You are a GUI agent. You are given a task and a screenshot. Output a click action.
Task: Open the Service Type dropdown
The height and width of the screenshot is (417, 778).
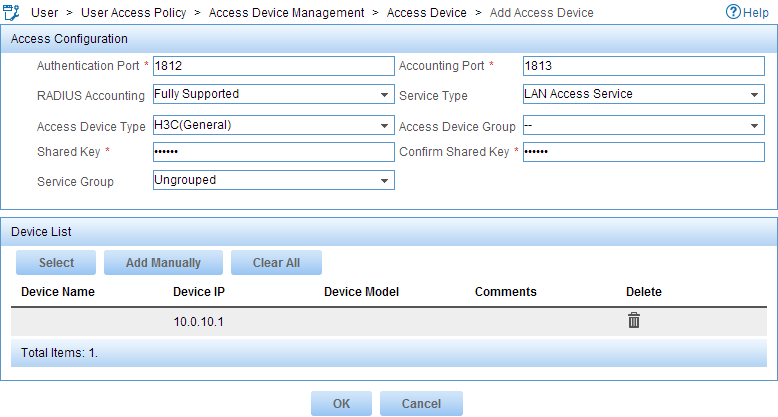(x=644, y=94)
